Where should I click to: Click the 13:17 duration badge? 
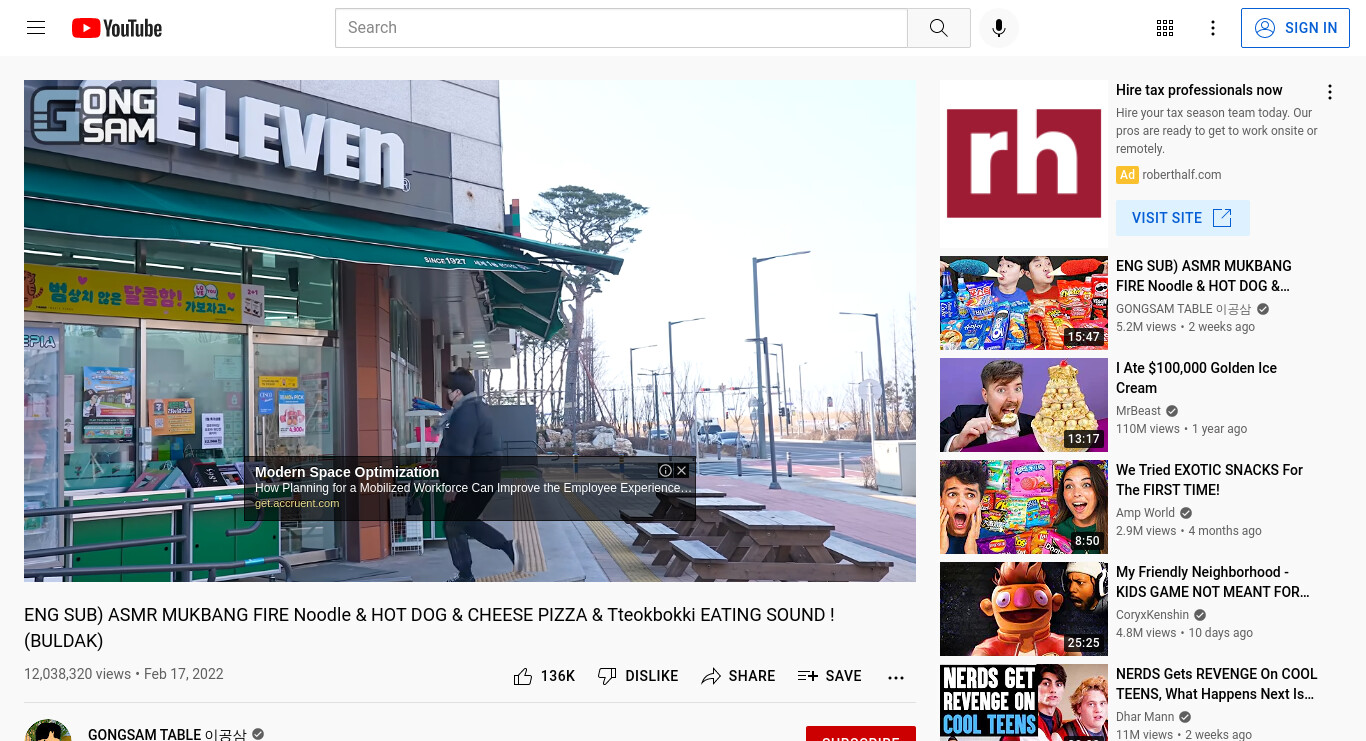click(1084, 439)
